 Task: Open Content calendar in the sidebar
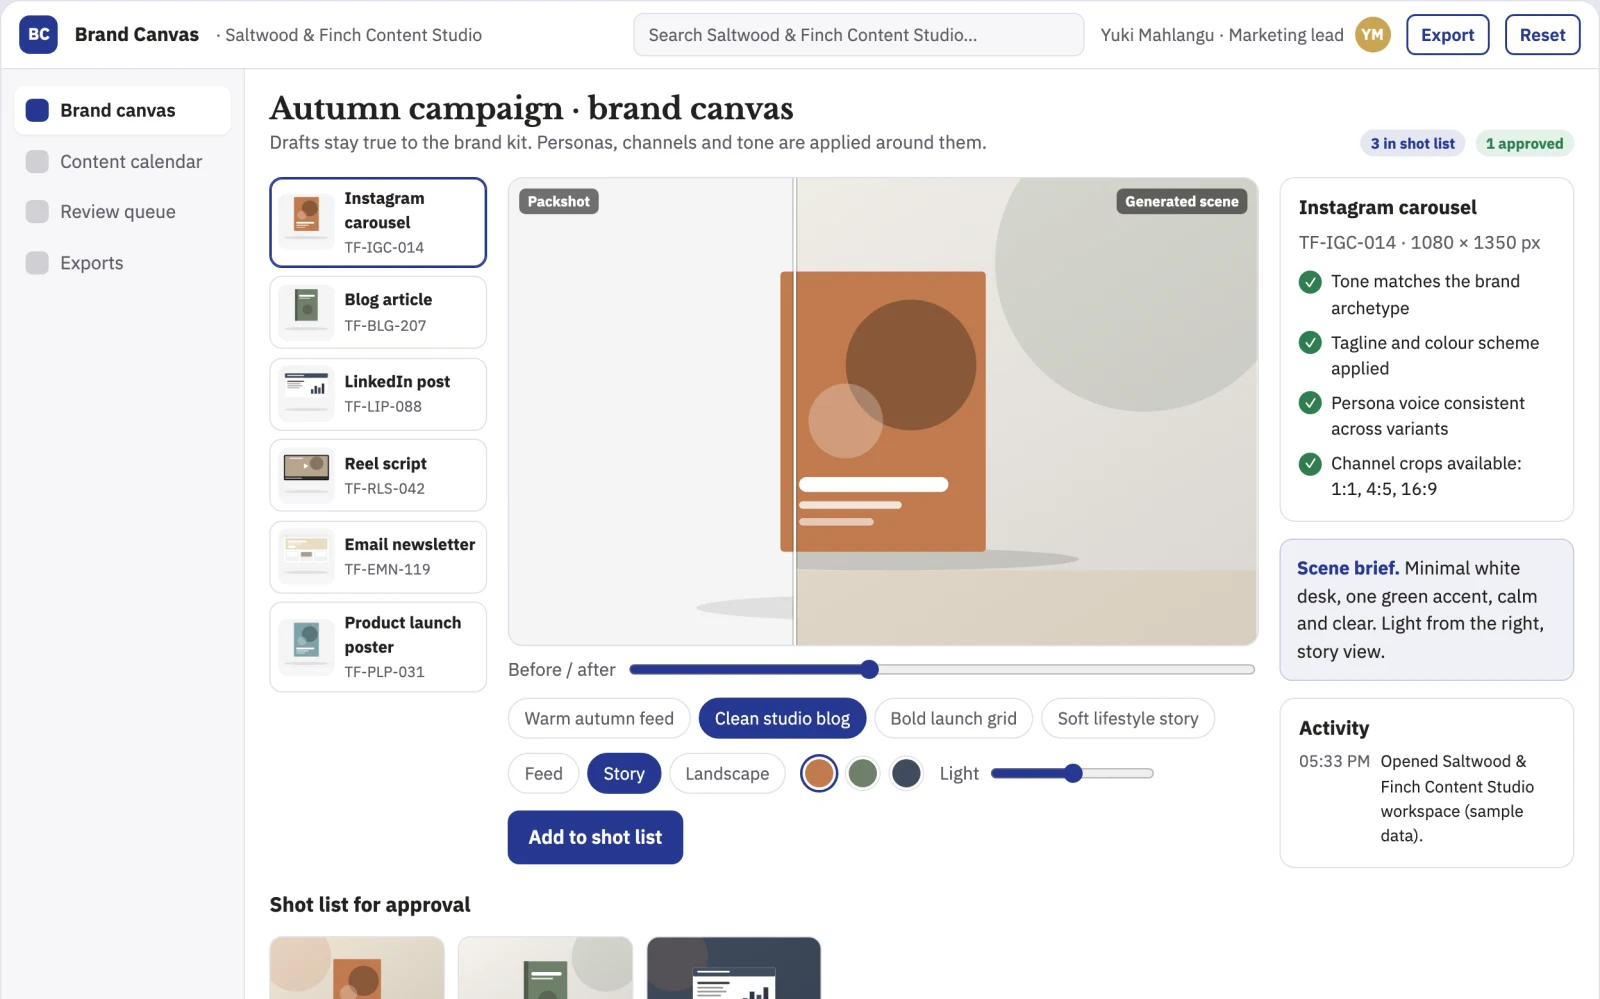coord(122,161)
